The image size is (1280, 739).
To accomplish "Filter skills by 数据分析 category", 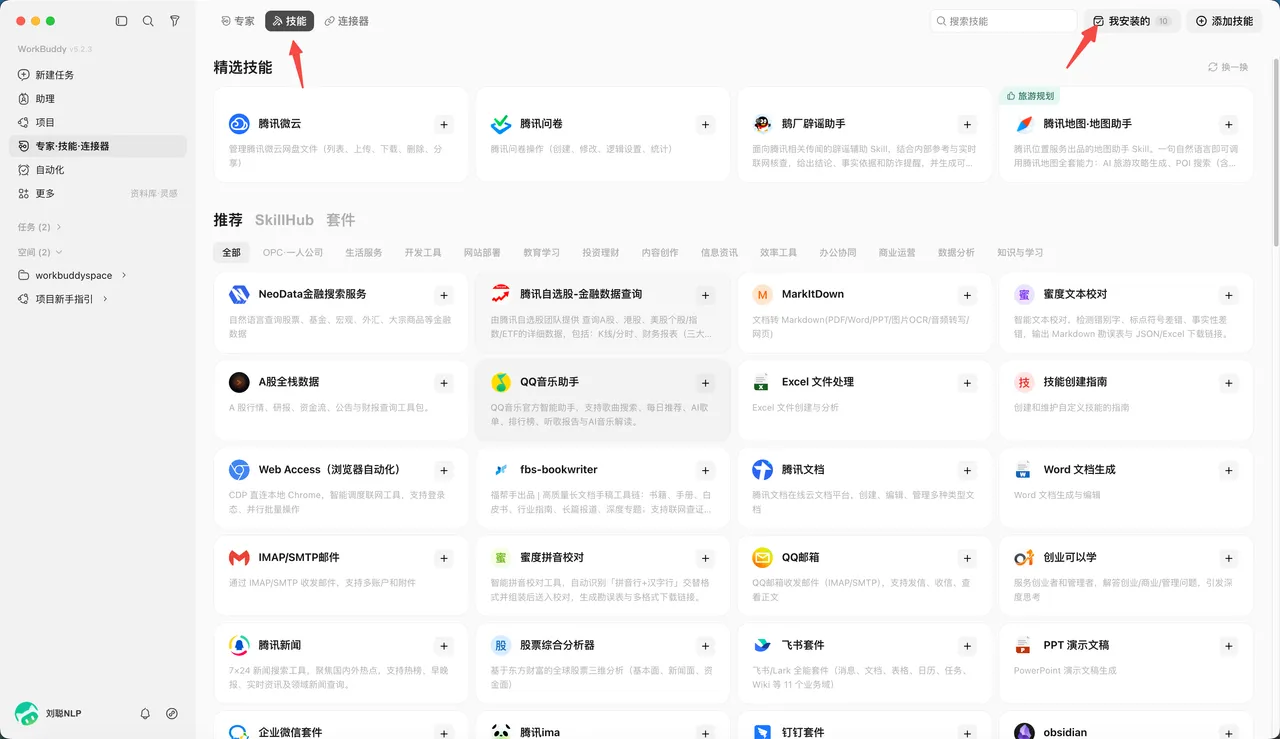I will (956, 253).
